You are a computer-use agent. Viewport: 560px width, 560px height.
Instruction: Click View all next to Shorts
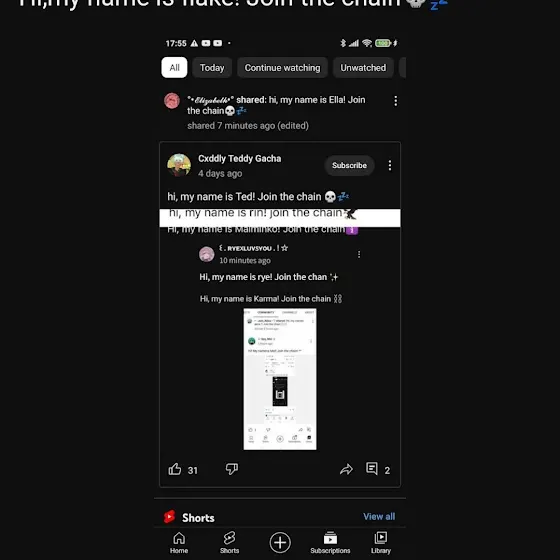point(379,516)
